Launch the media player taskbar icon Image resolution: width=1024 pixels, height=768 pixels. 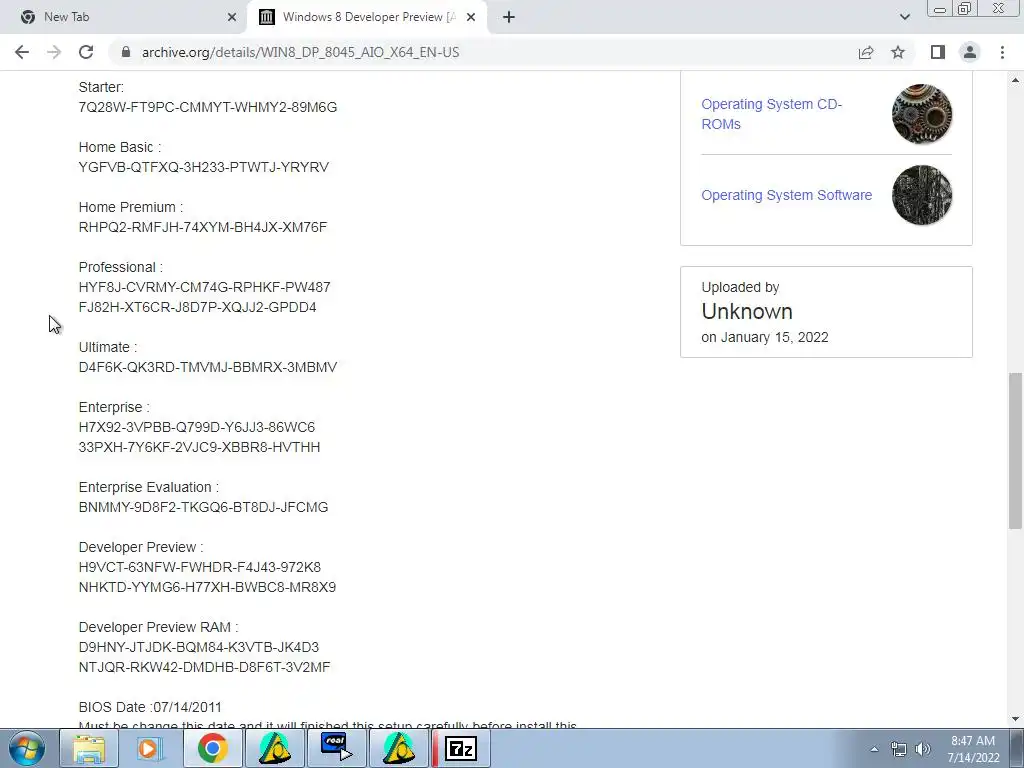pos(150,748)
